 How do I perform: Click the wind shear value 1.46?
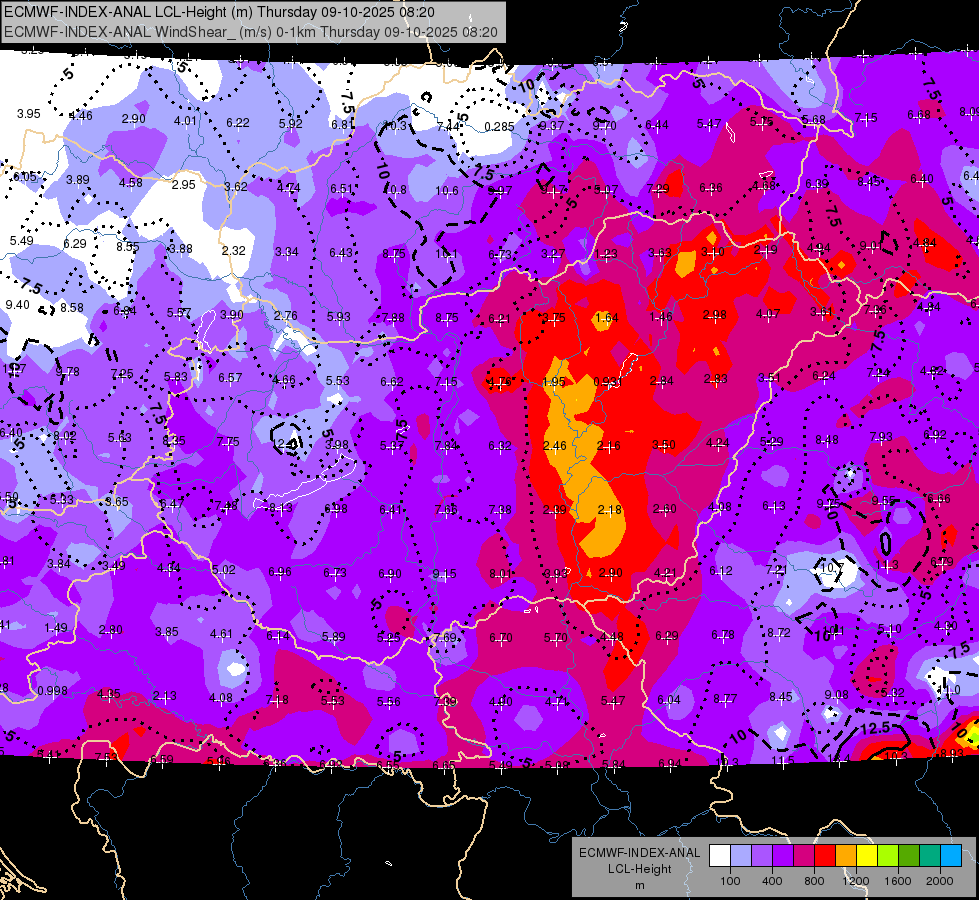(661, 317)
